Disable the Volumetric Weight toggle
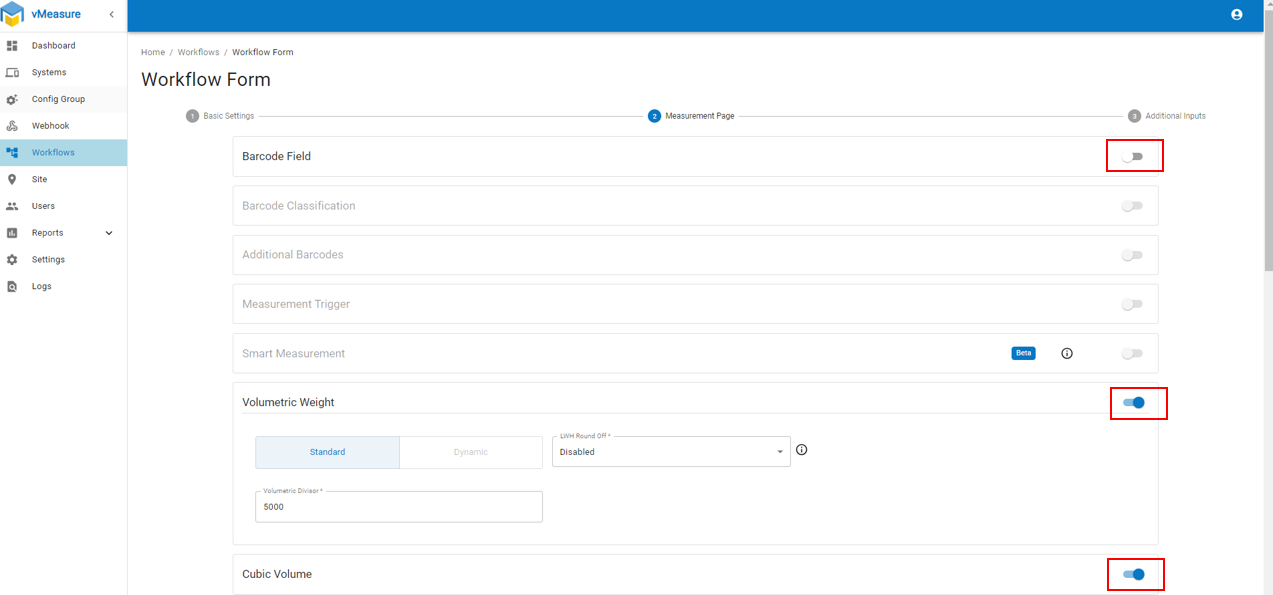Viewport: 1273px width, 595px height. click(x=1134, y=402)
